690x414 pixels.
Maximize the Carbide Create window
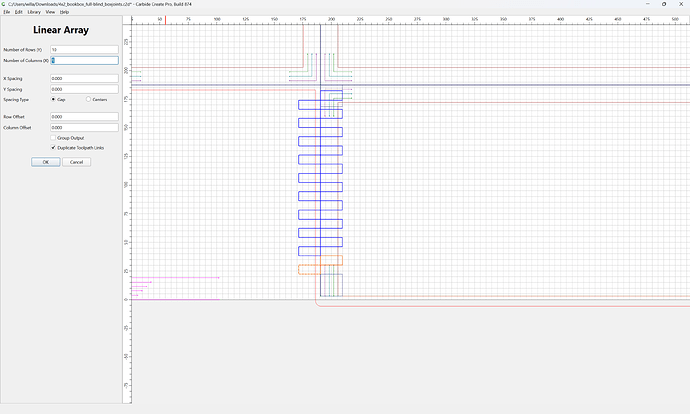(x=664, y=4)
